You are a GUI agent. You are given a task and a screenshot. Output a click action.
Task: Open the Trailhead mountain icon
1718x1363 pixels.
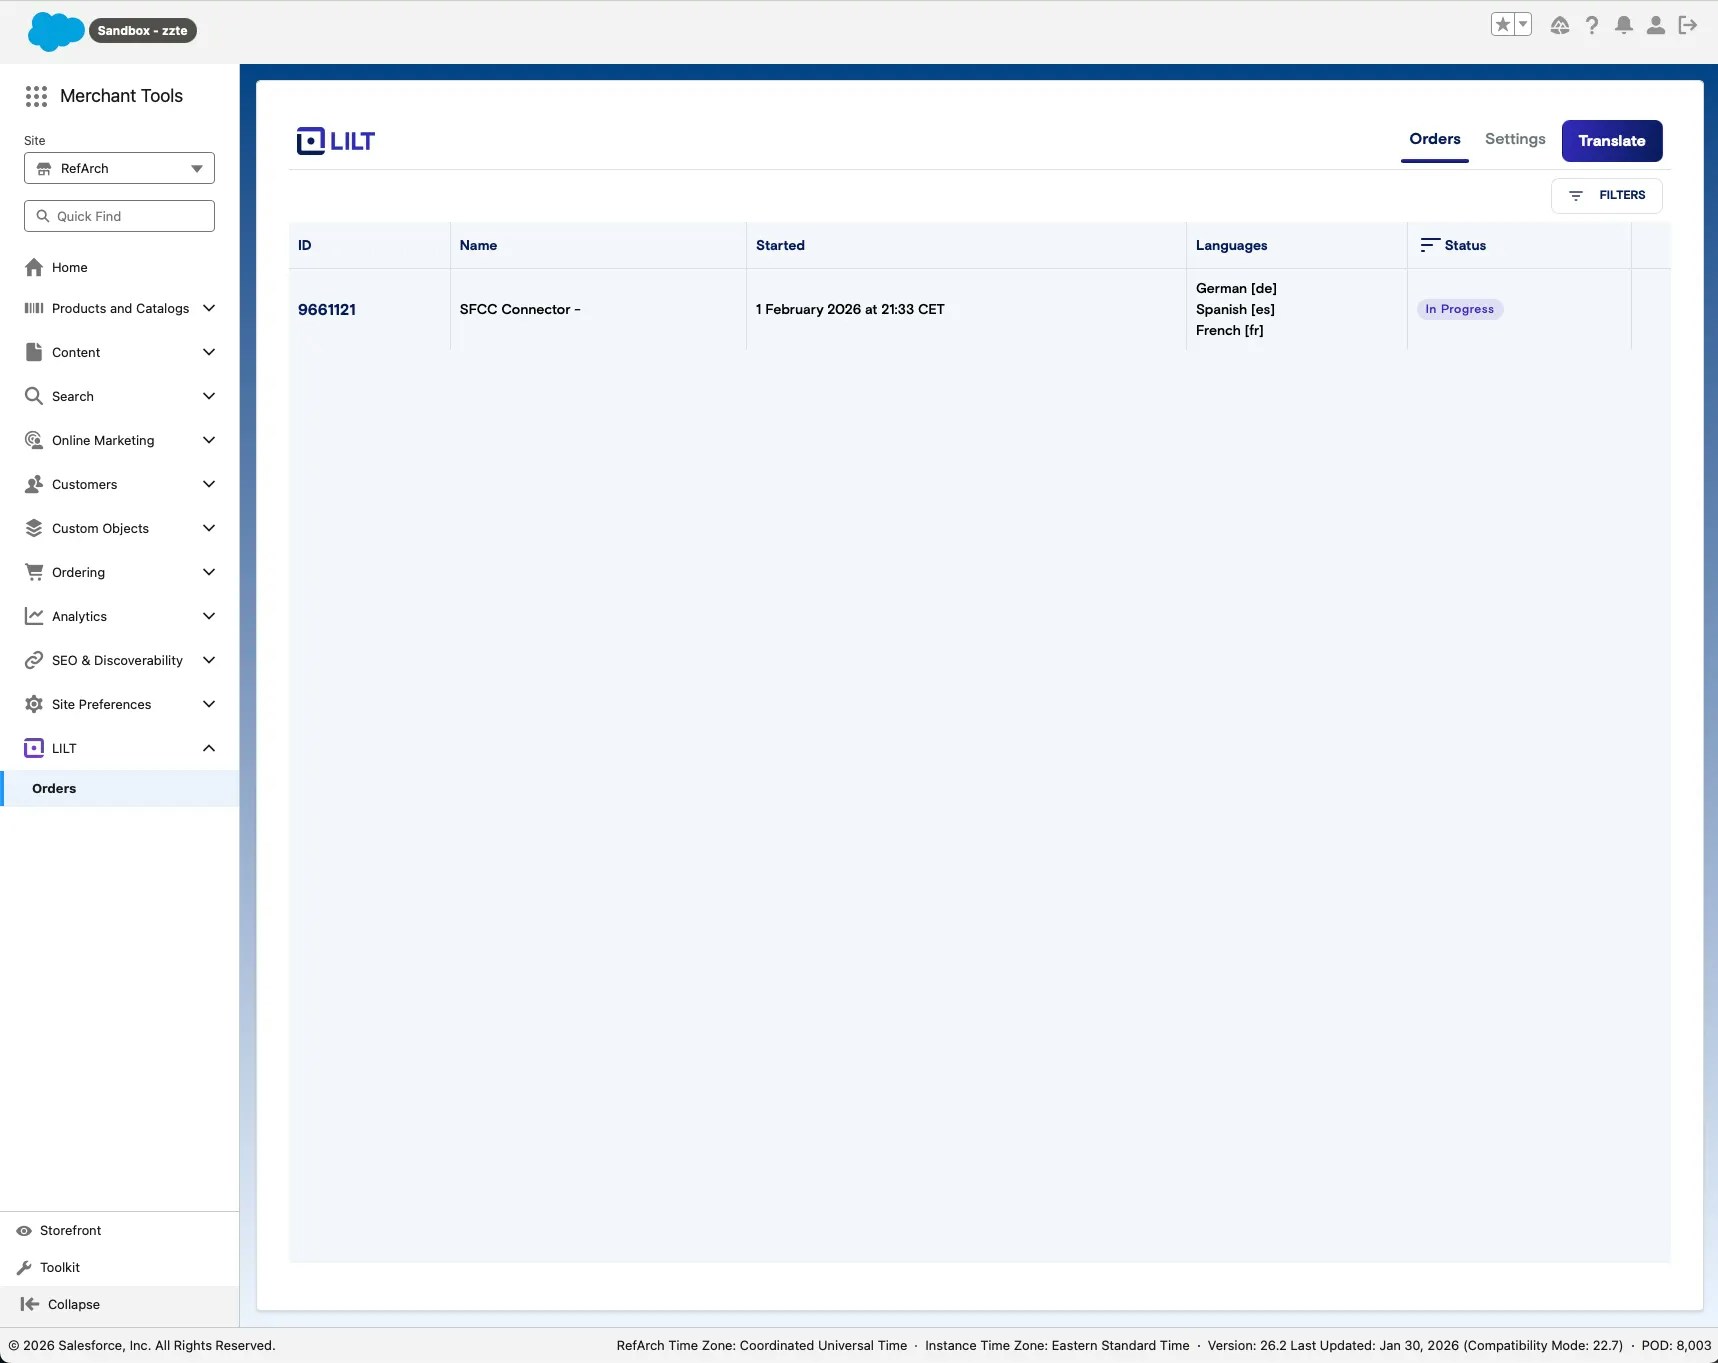tap(1560, 25)
